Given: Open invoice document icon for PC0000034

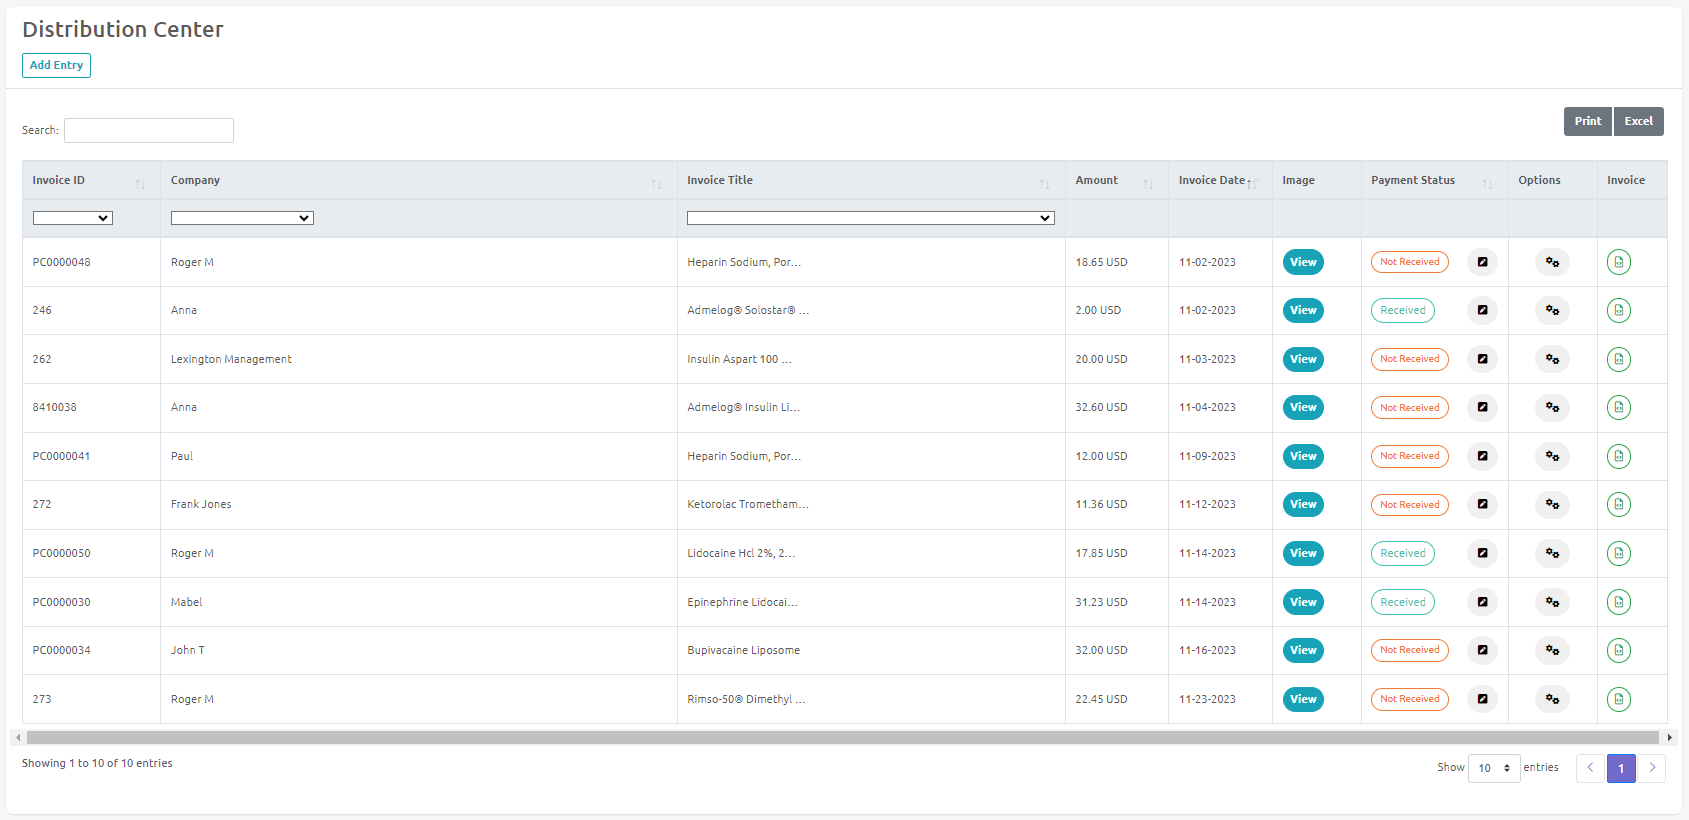Looking at the screenshot, I should click(x=1619, y=650).
